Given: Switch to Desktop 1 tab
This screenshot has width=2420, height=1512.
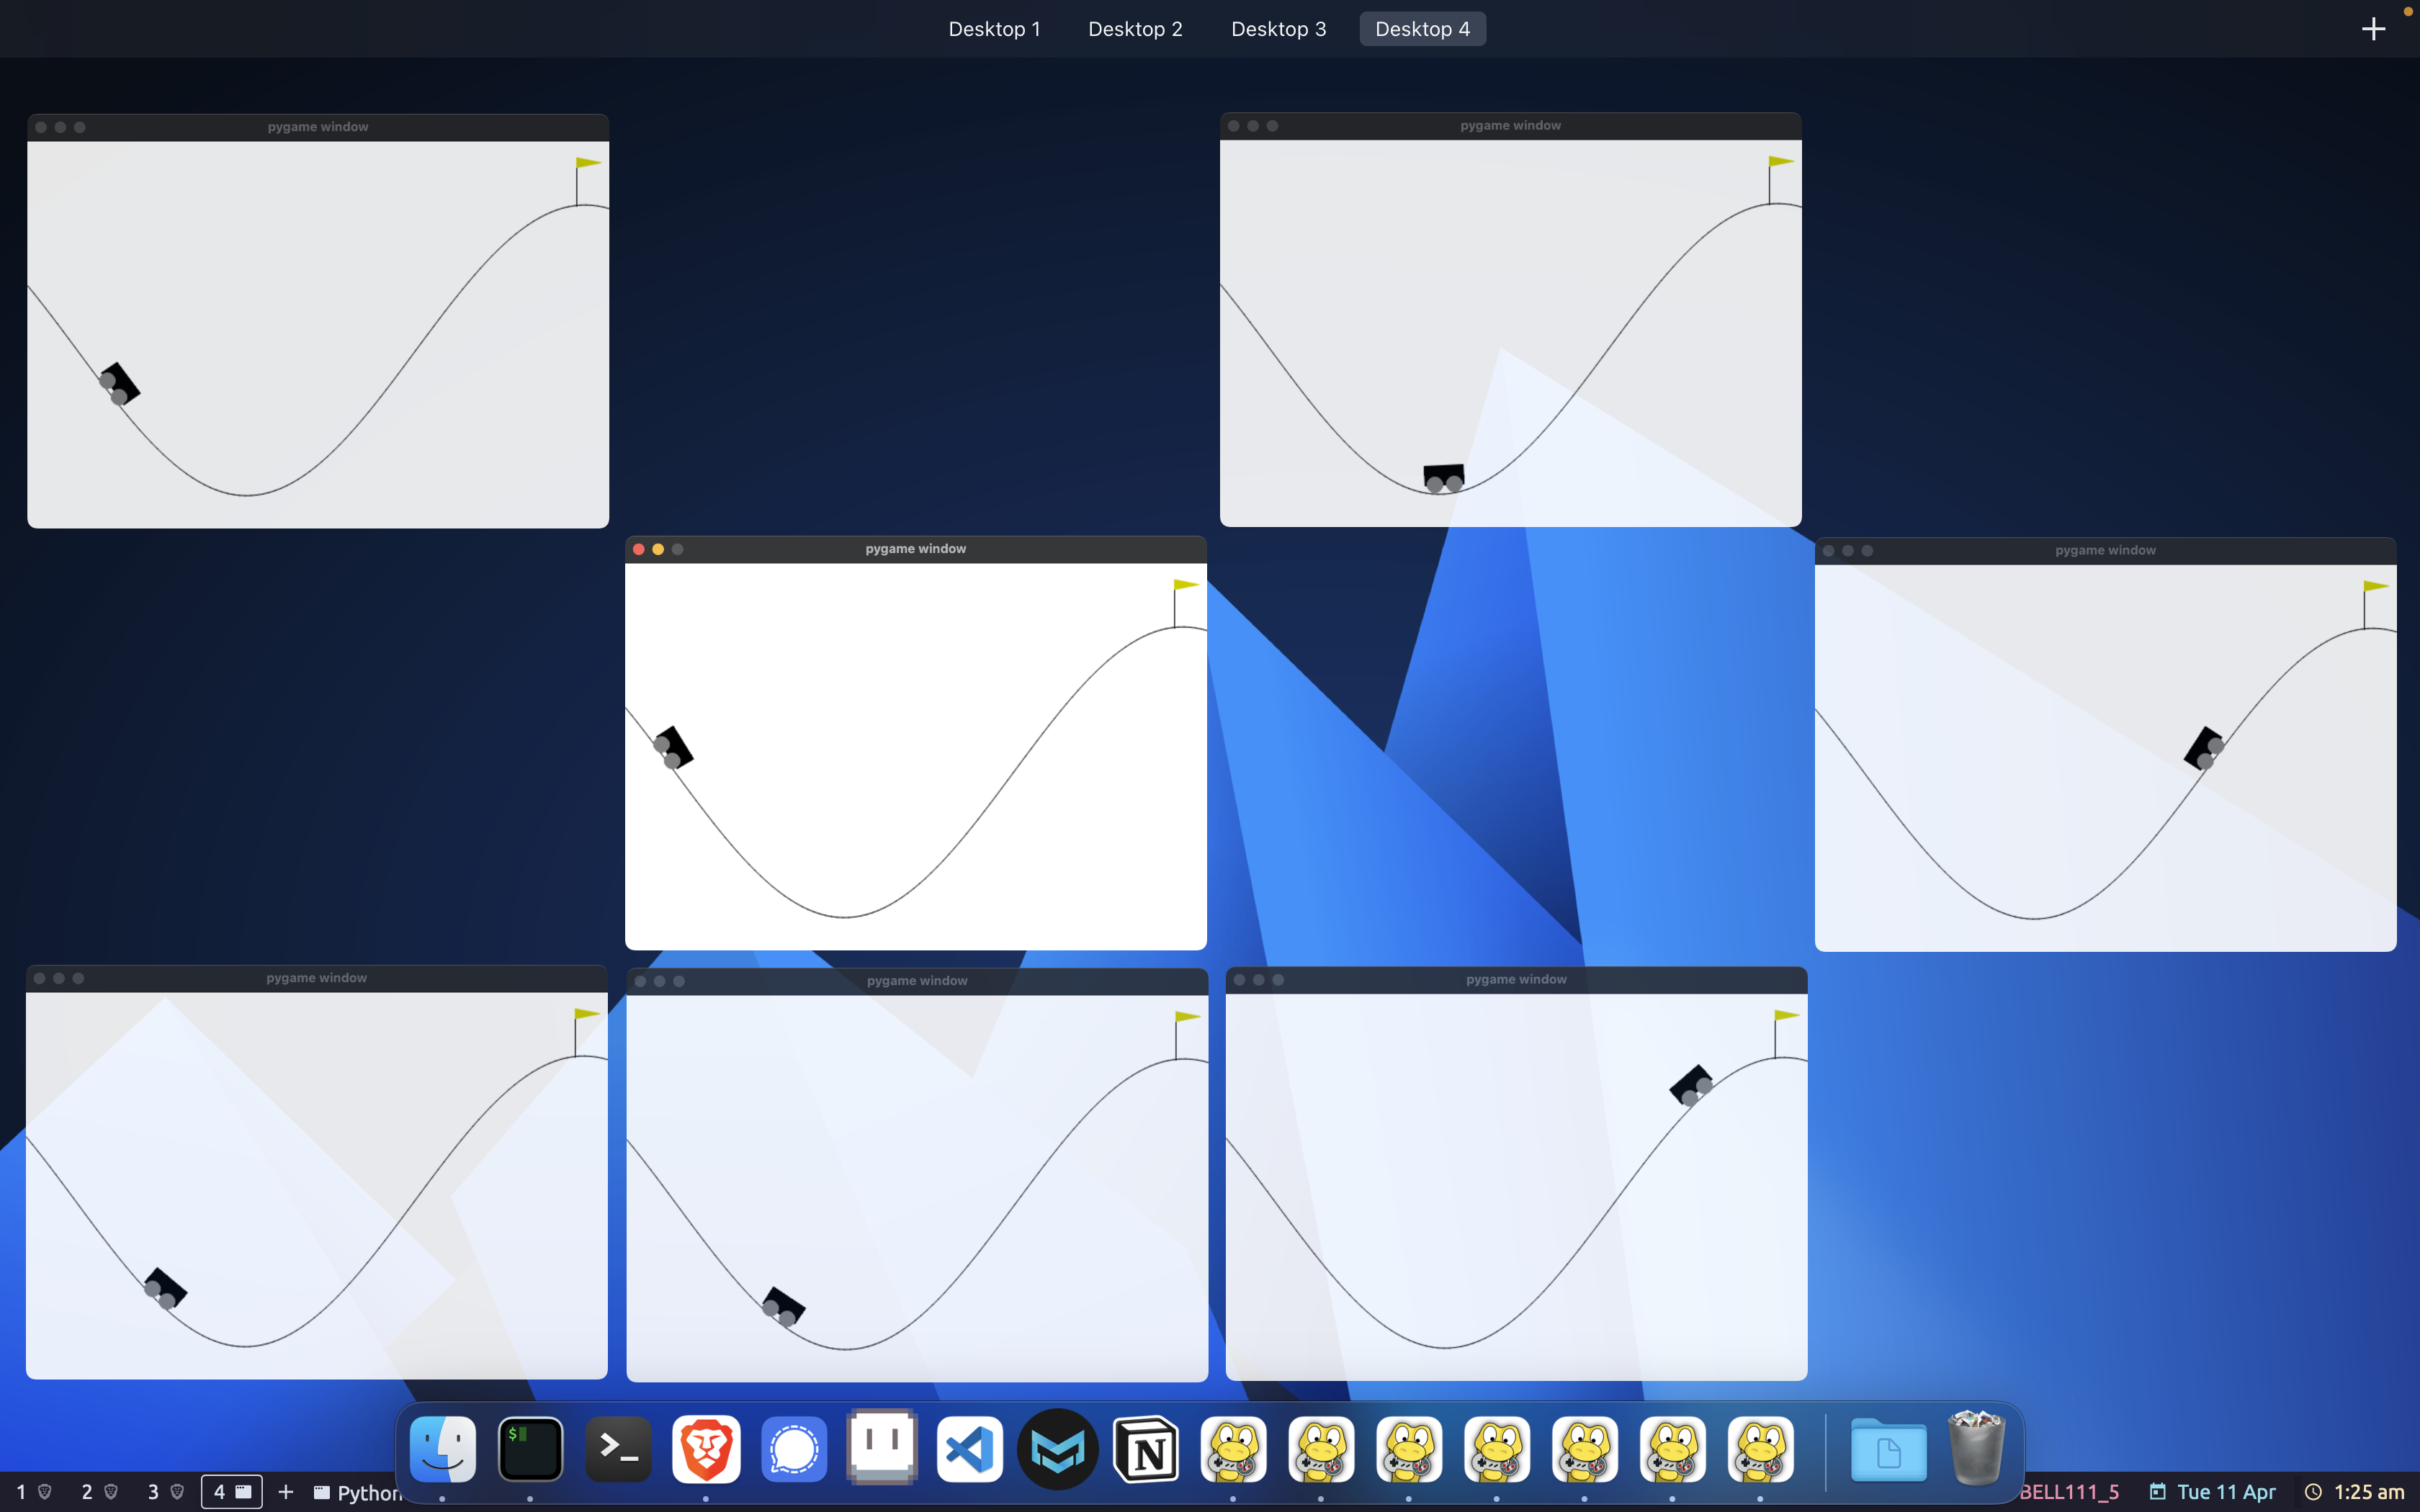Looking at the screenshot, I should 994,29.
